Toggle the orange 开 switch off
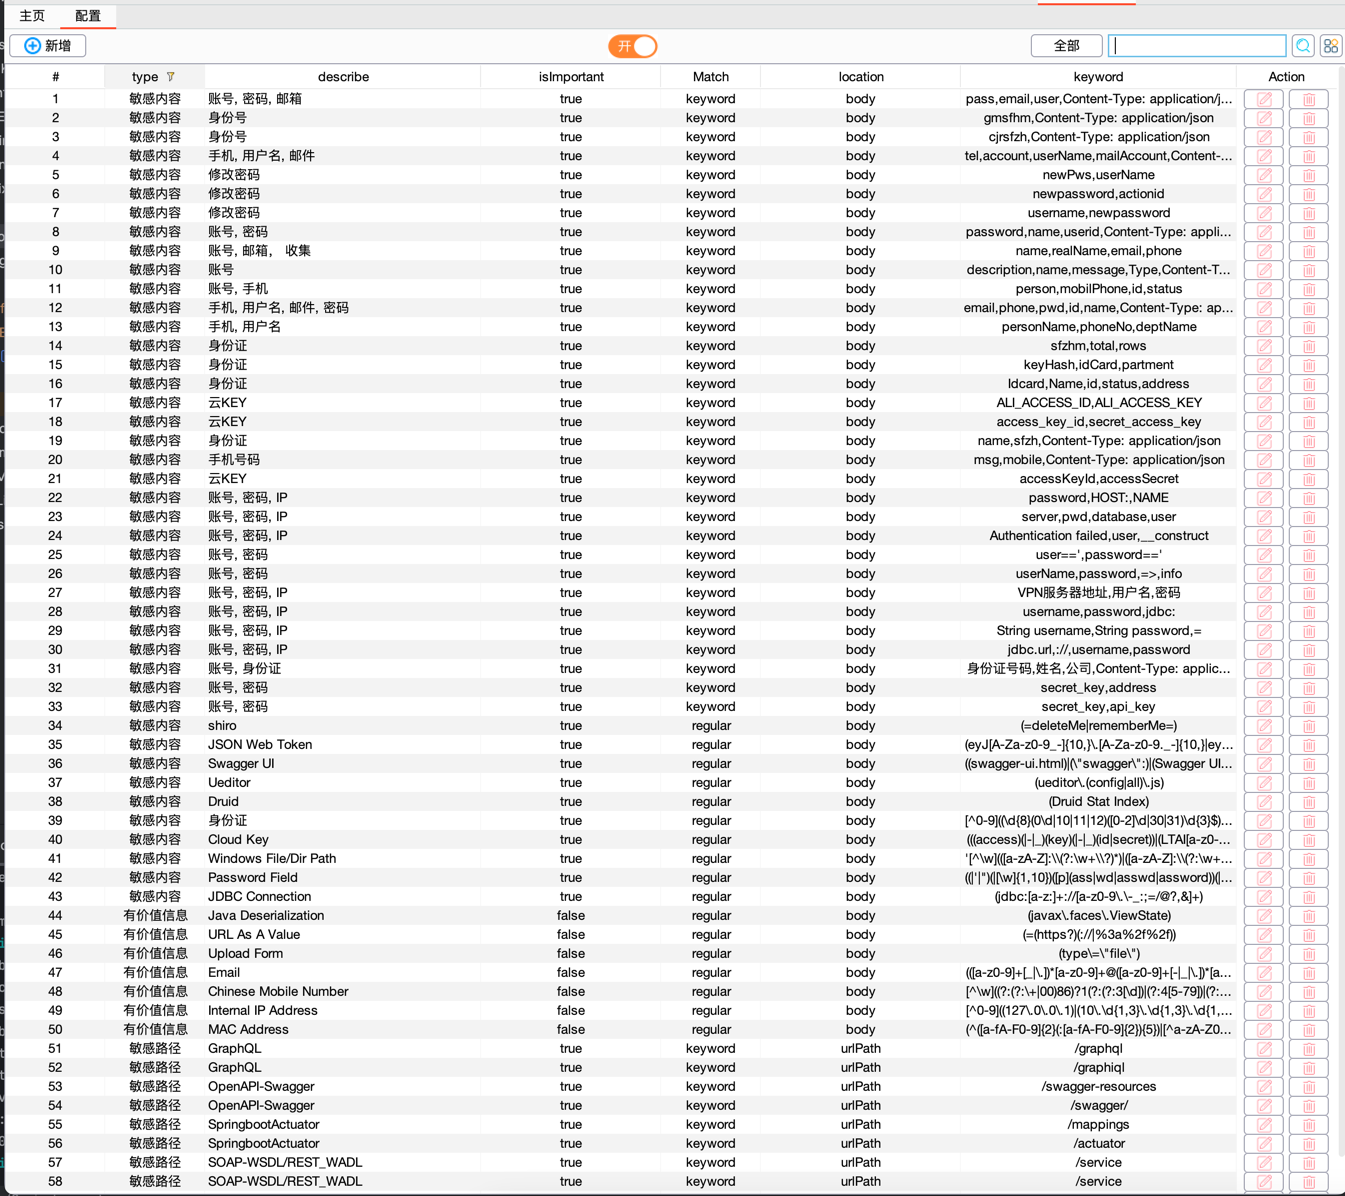 tap(633, 46)
